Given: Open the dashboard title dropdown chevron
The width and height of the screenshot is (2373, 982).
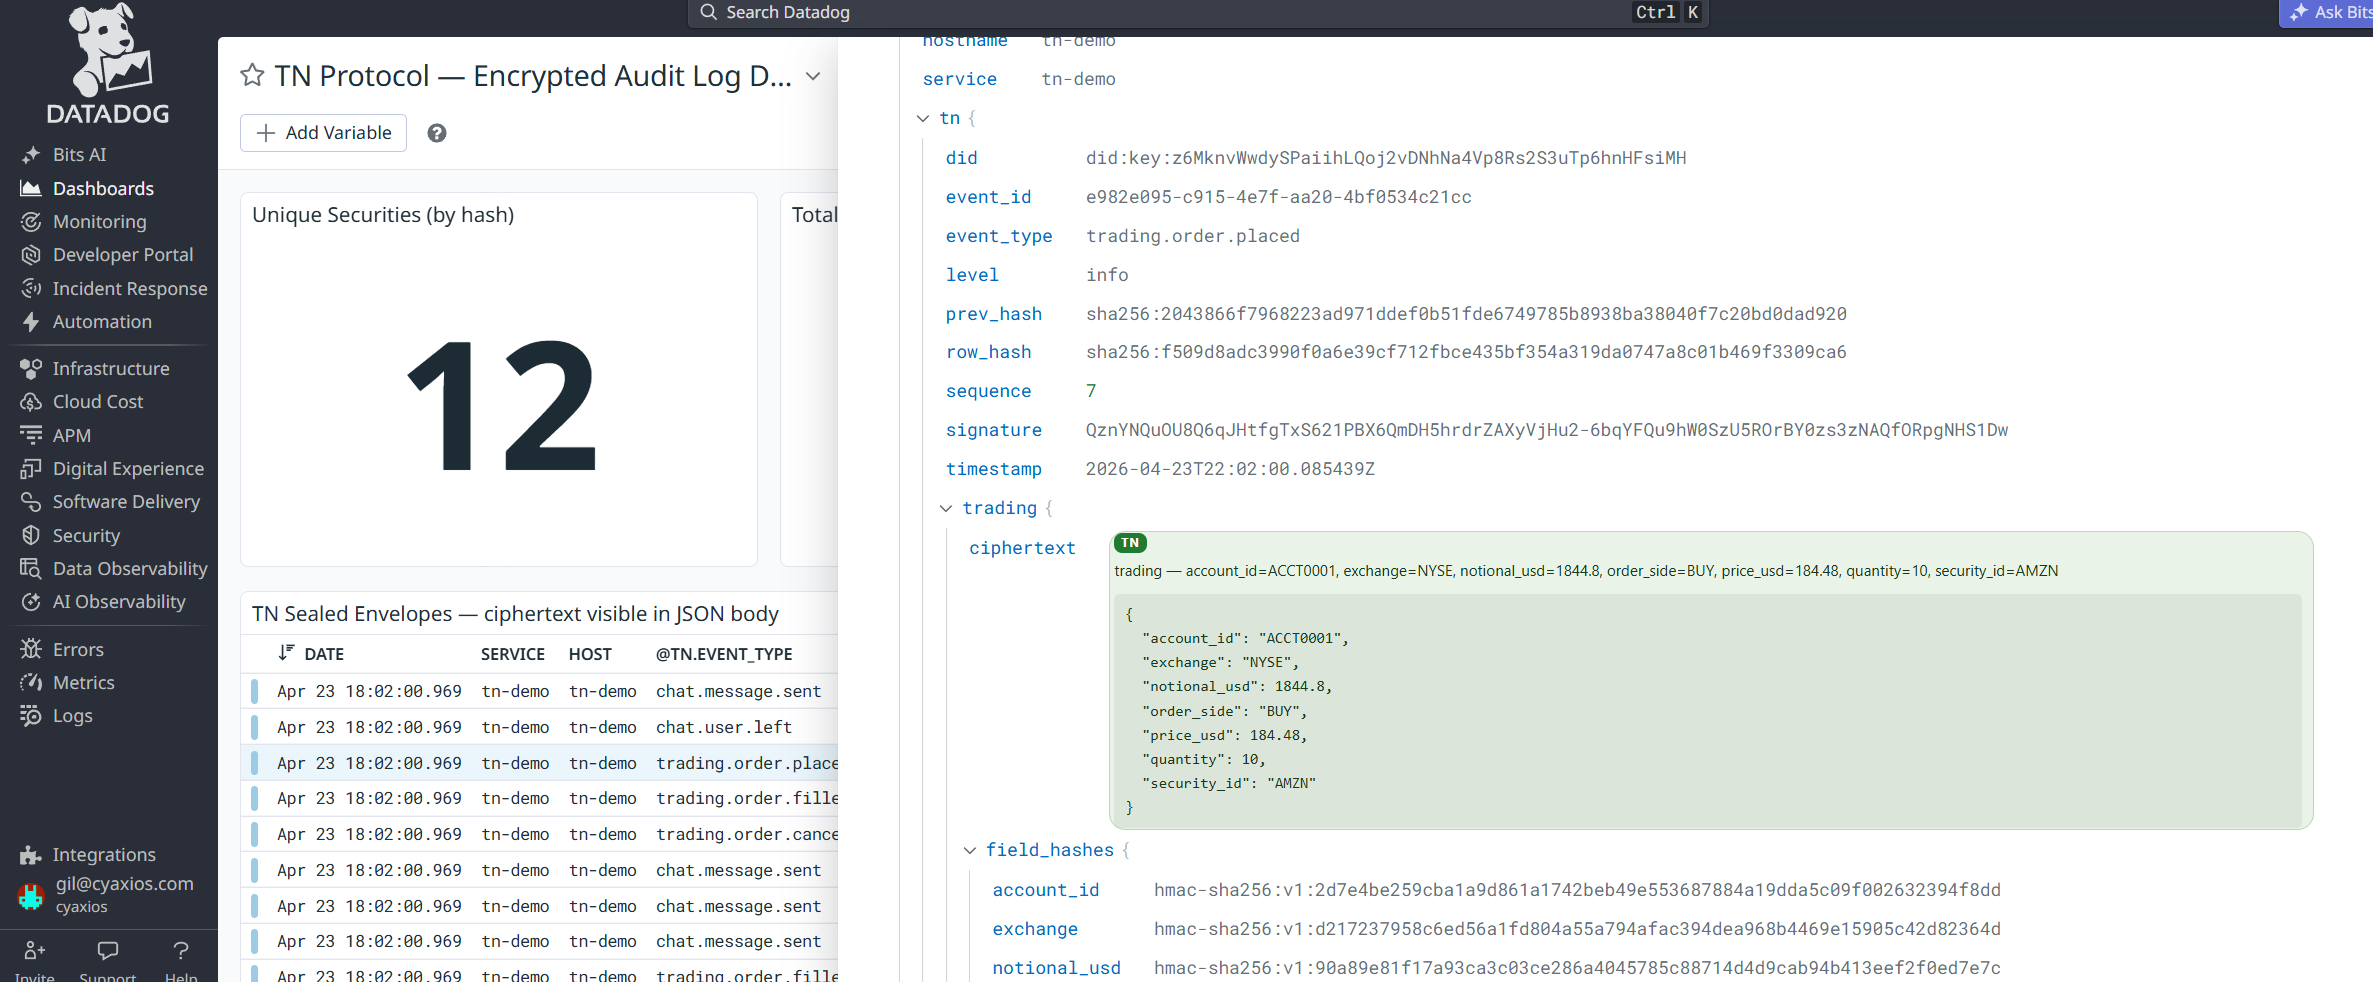Looking at the screenshot, I should (813, 76).
